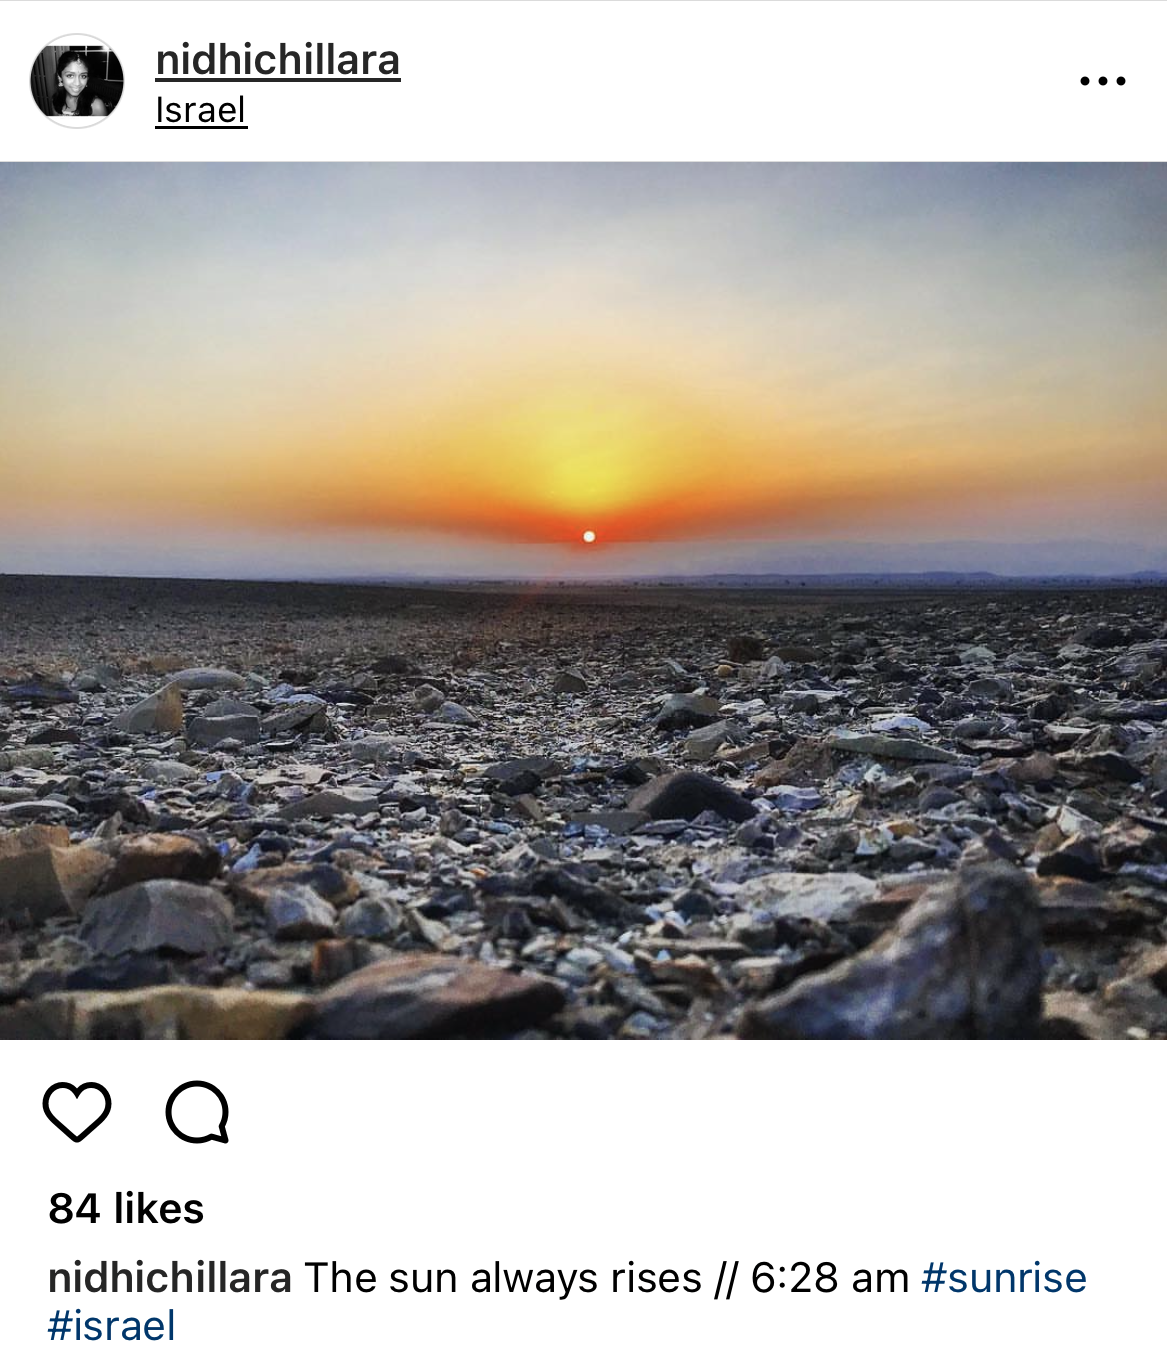The height and width of the screenshot is (1365, 1167).
Task: View who liked via 84 likes
Action: tap(126, 1208)
